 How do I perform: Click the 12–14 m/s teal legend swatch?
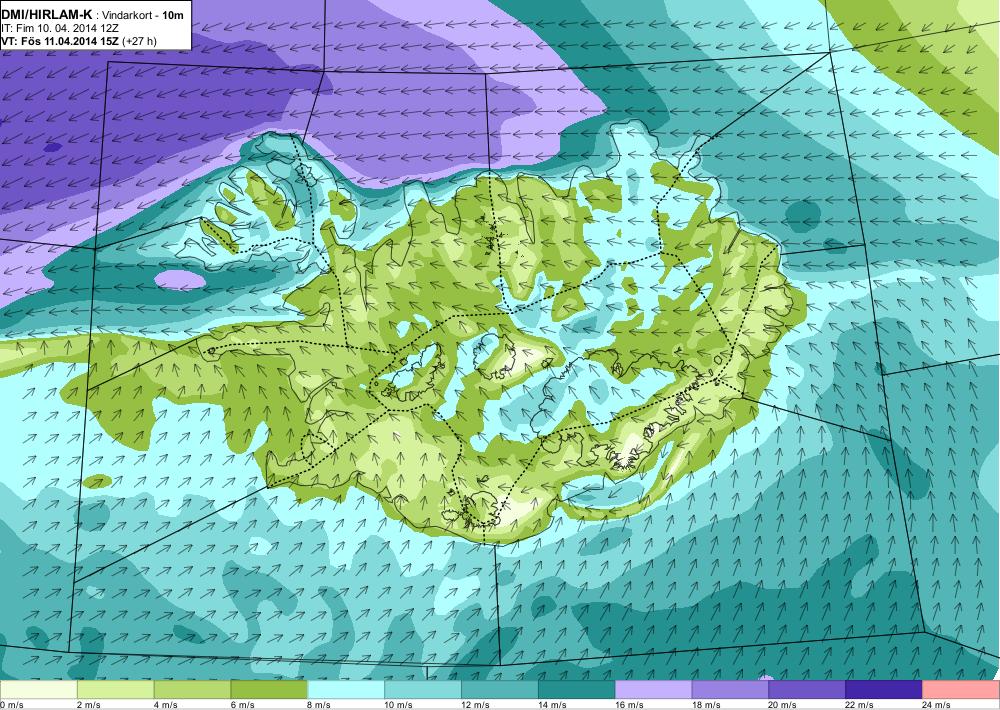point(499,690)
